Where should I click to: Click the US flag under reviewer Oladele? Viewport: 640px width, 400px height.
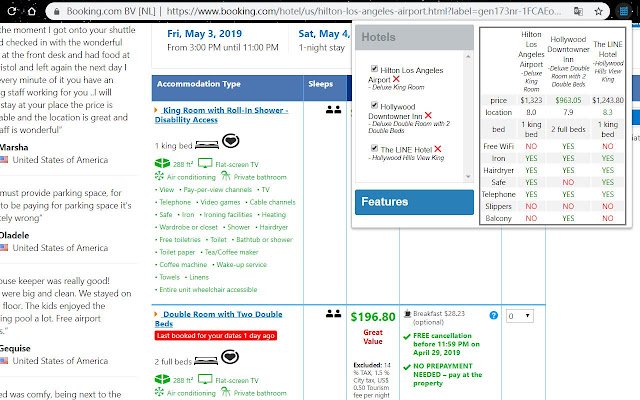coord(4,247)
